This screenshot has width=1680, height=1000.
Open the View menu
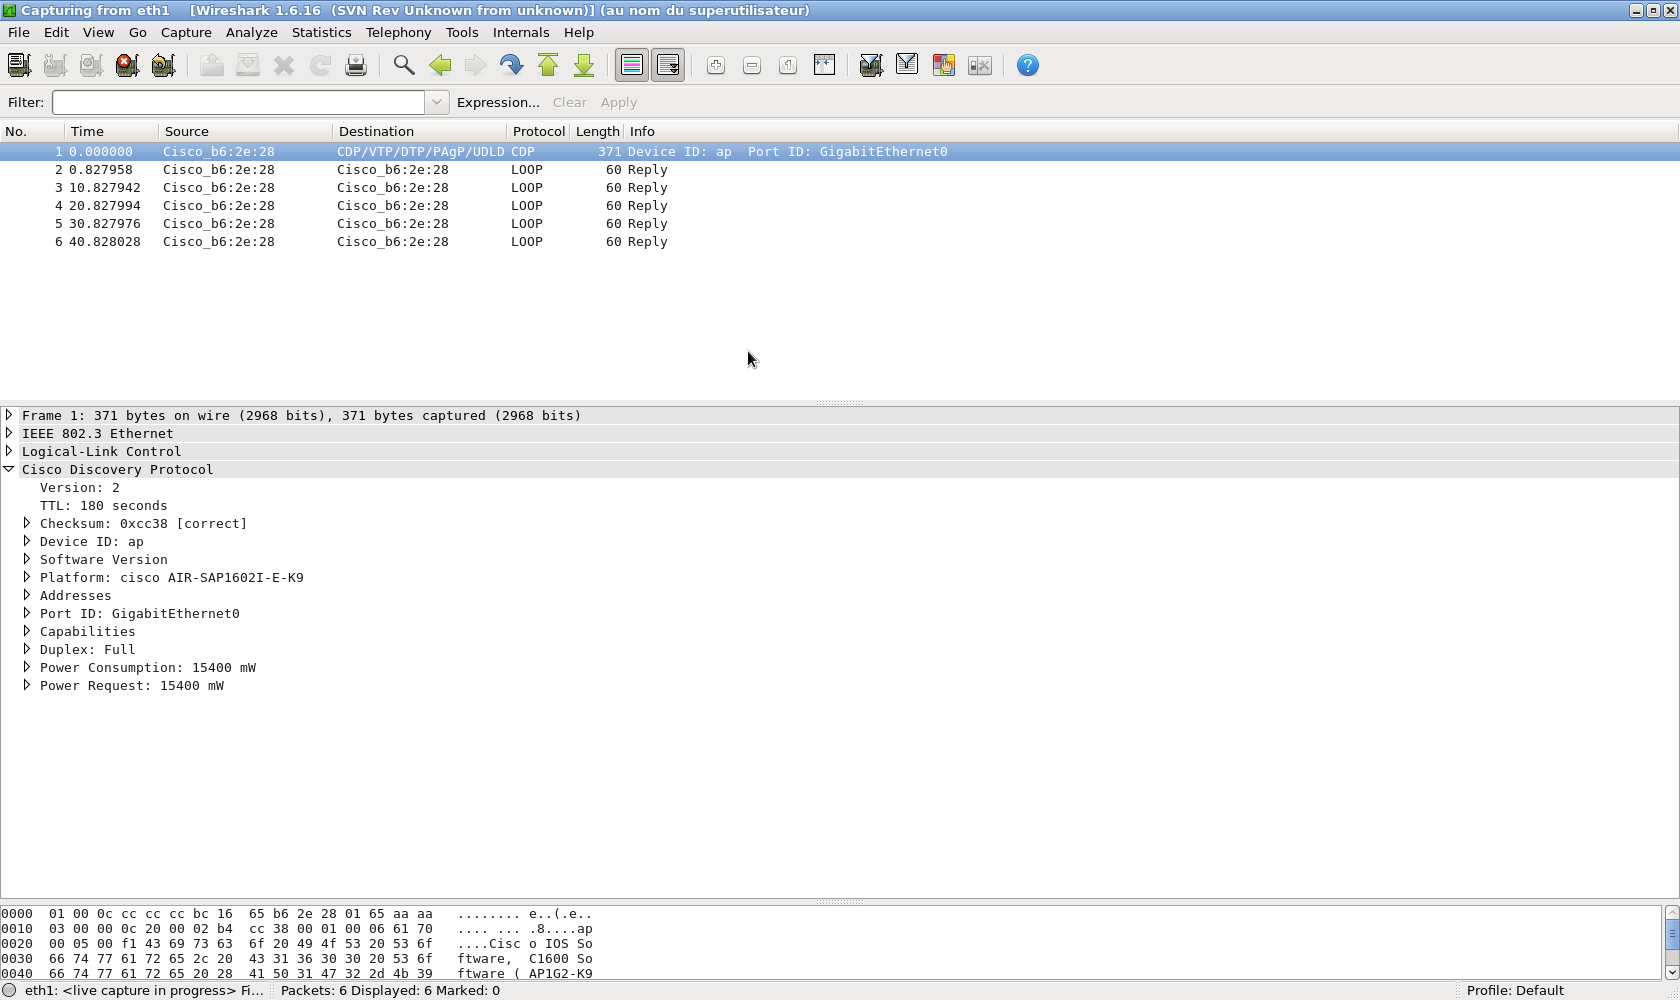point(98,32)
